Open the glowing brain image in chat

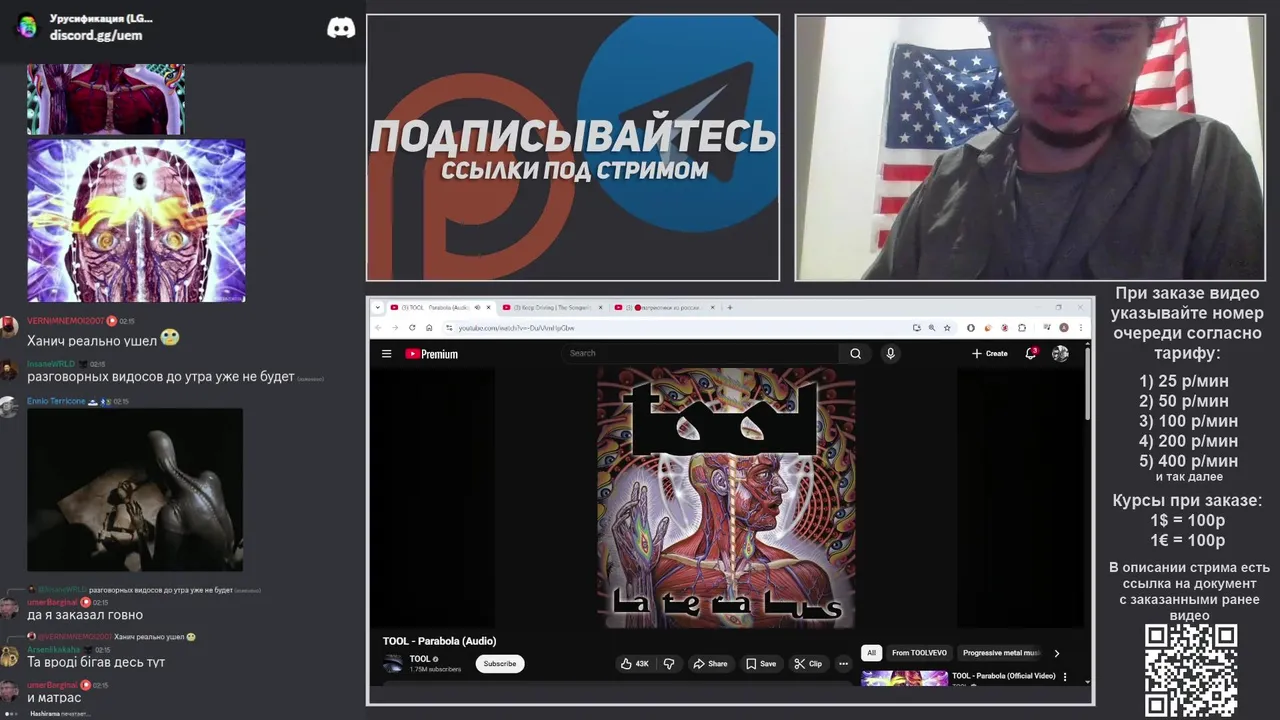[x=136, y=220]
